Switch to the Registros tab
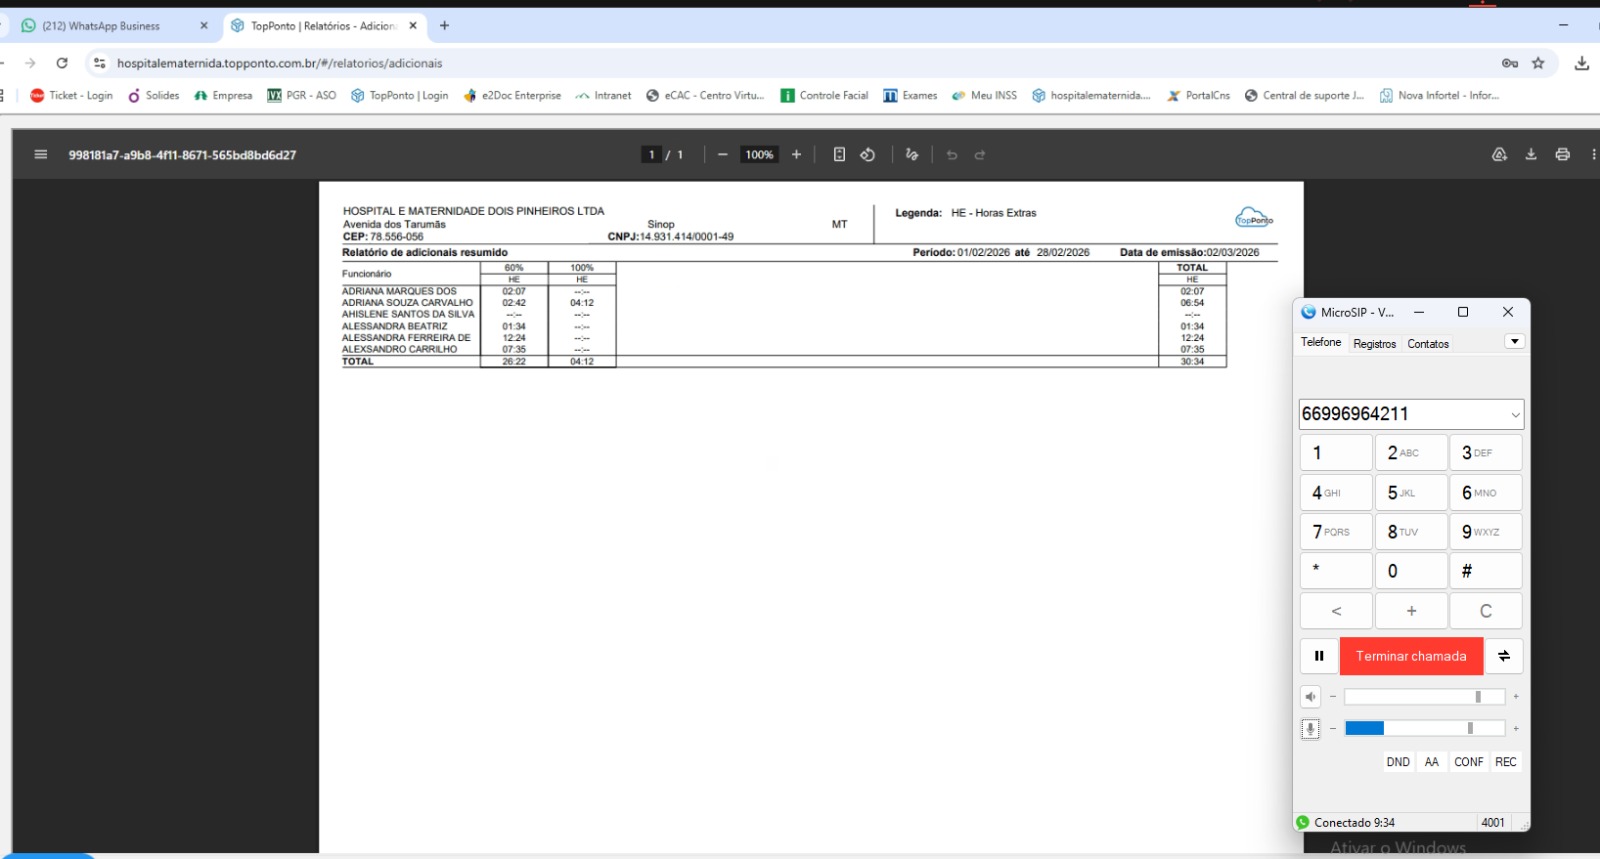This screenshot has width=1600, height=859. coord(1374,344)
